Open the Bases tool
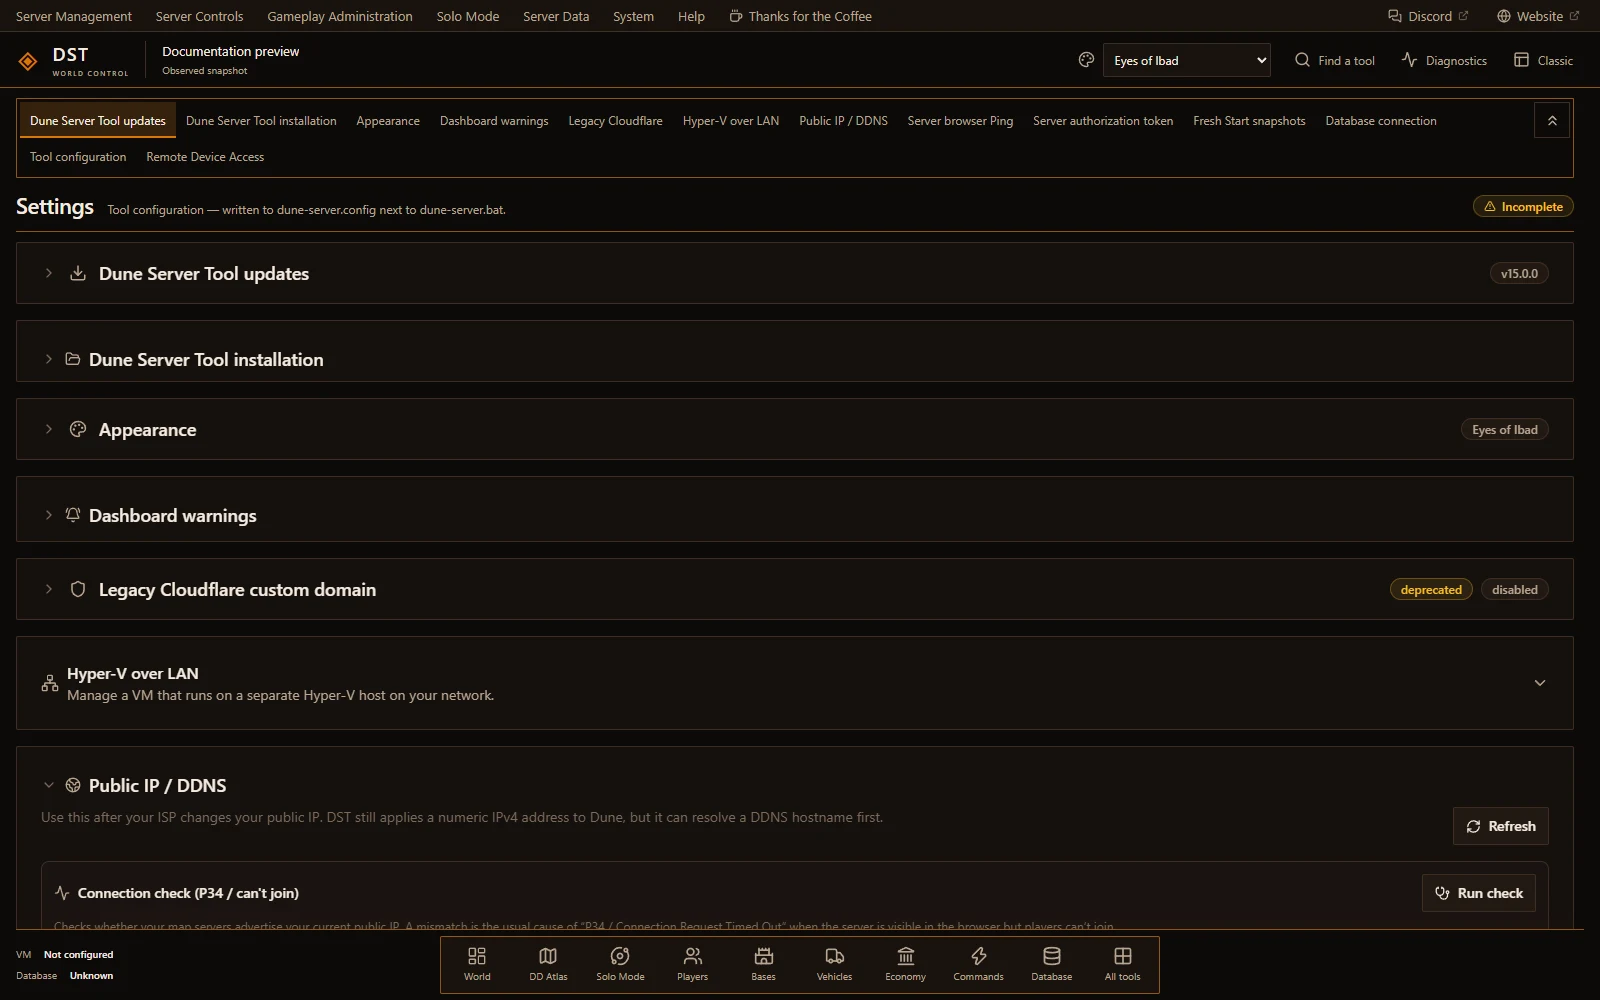 tap(763, 964)
